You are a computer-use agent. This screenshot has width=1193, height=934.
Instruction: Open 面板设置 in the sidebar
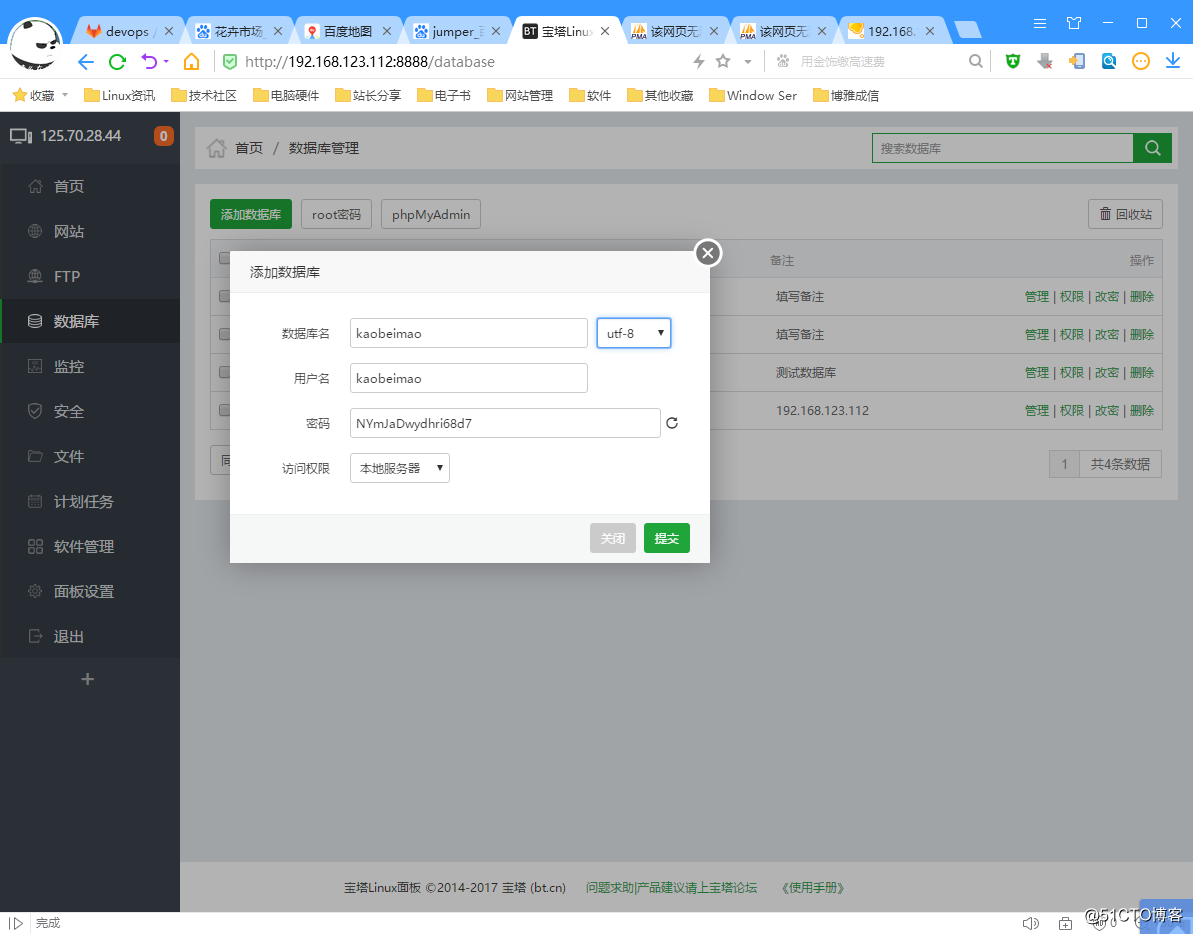tap(90, 591)
